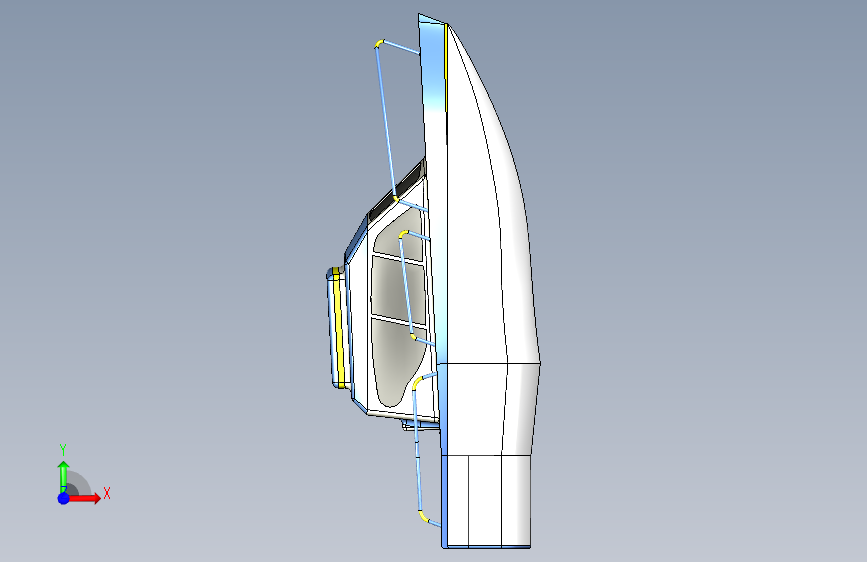Select the gray recessed middle window panel
867x562 pixels.
[x=398, y=289]
